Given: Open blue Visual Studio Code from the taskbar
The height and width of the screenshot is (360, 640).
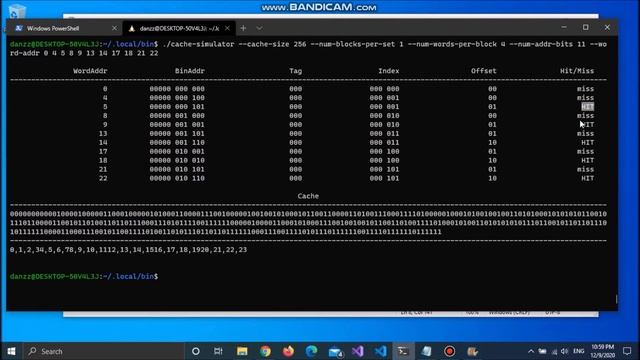Looking at the screenshot, I should coord(380,351).
